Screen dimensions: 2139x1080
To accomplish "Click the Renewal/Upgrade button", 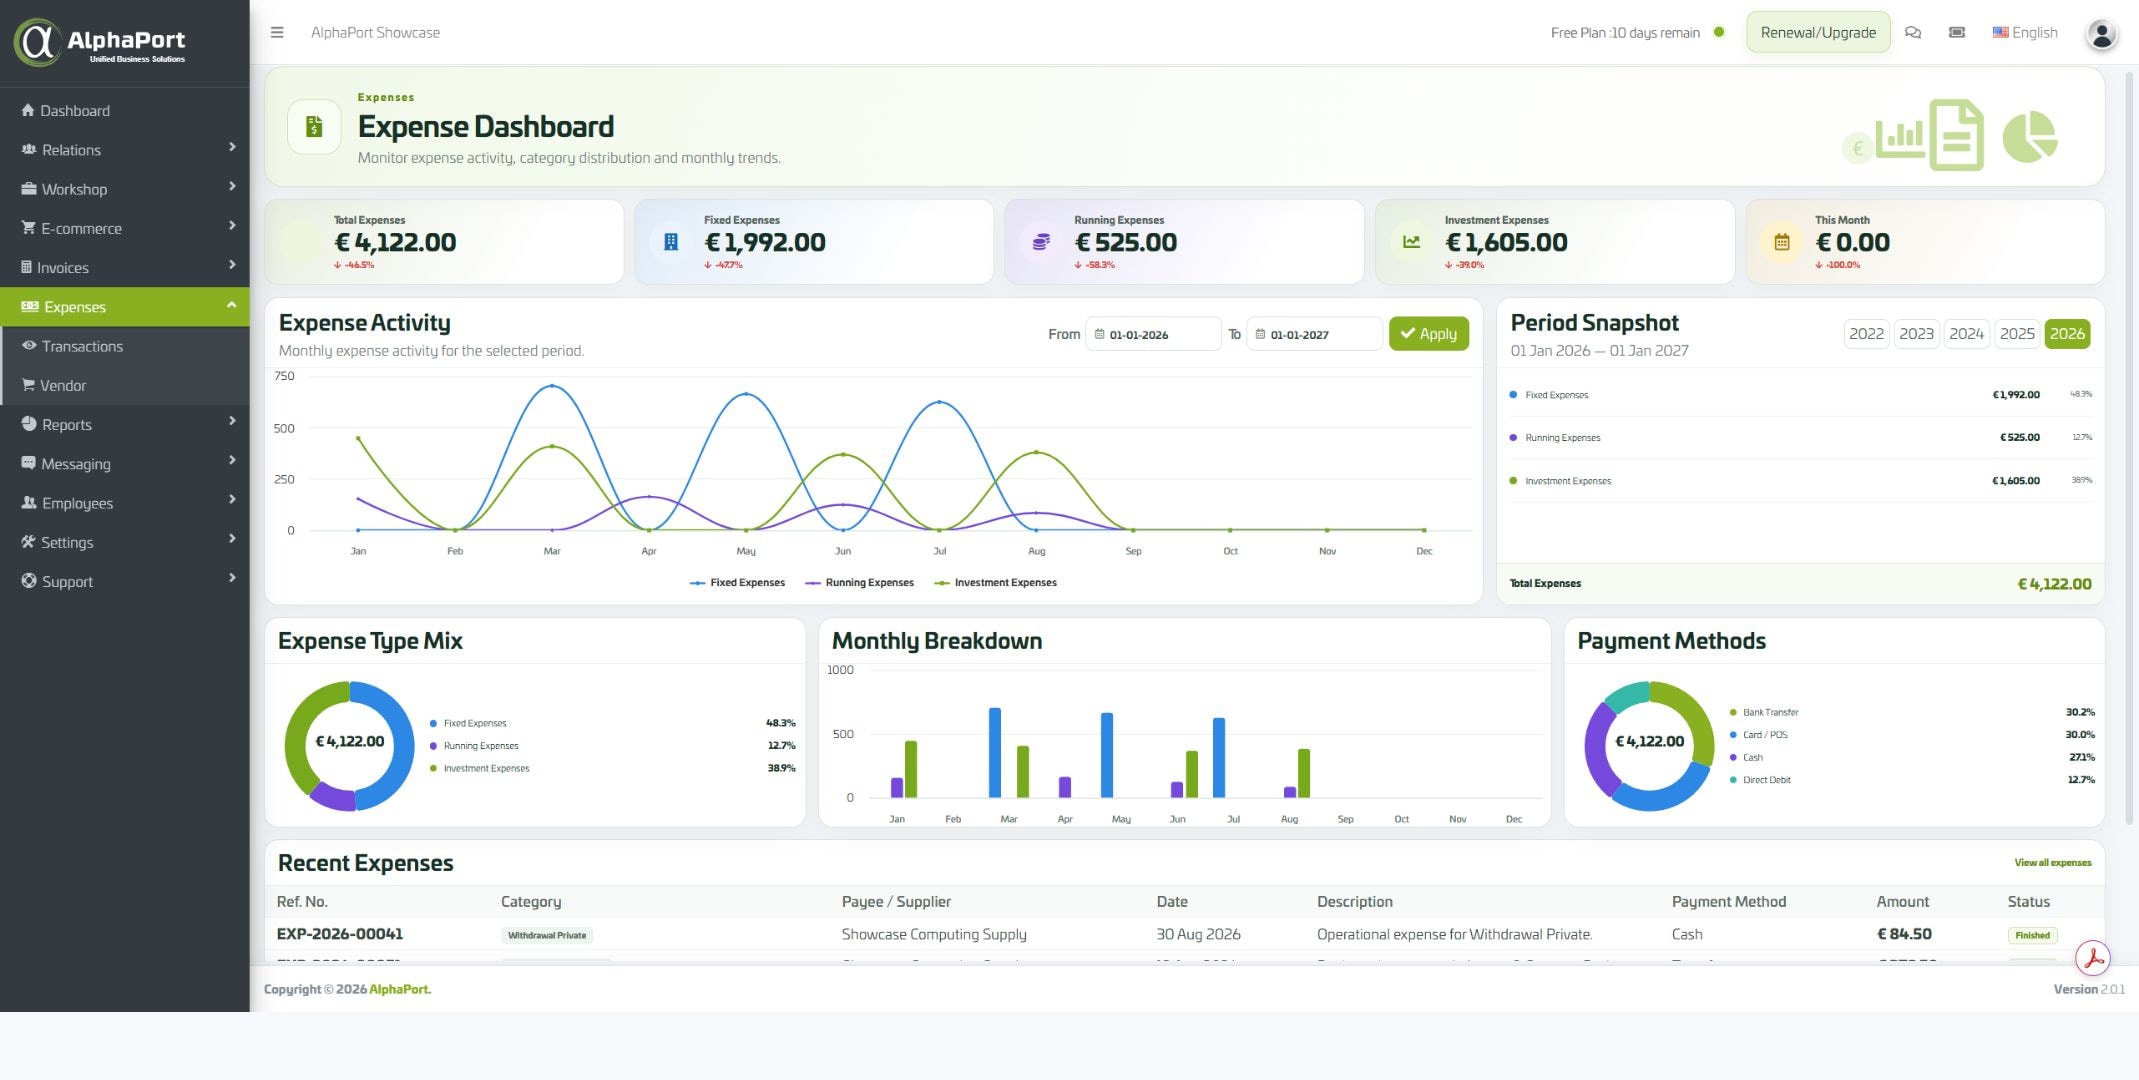I will 1818,32.
